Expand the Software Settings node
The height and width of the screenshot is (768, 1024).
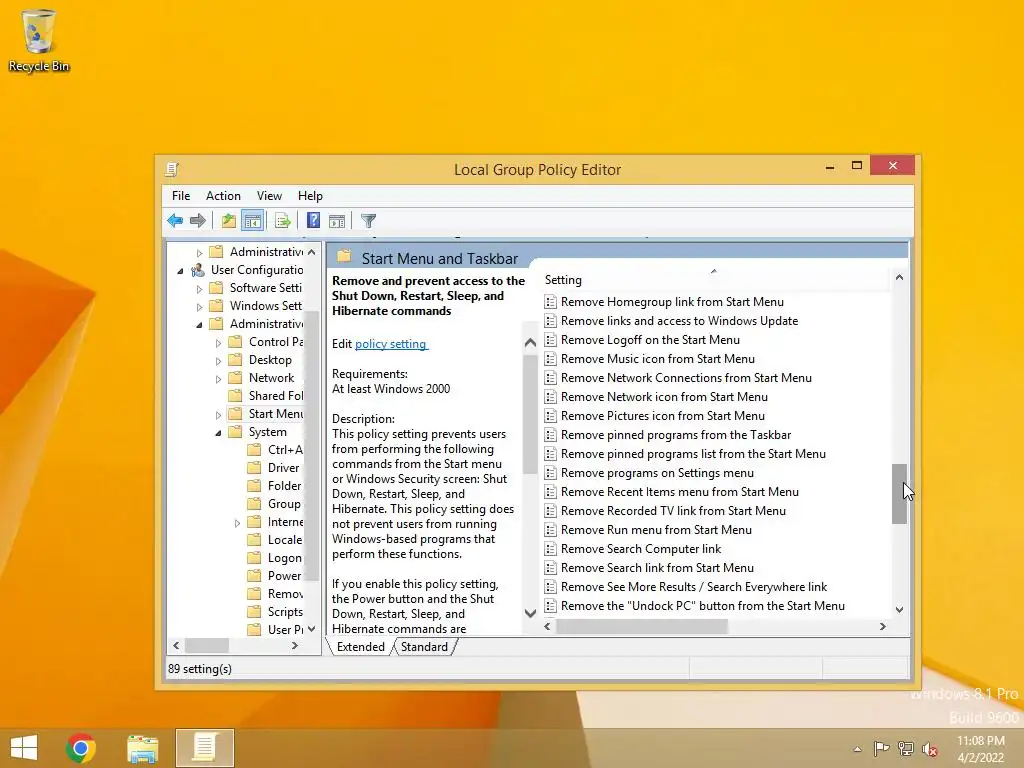point(200,289)
